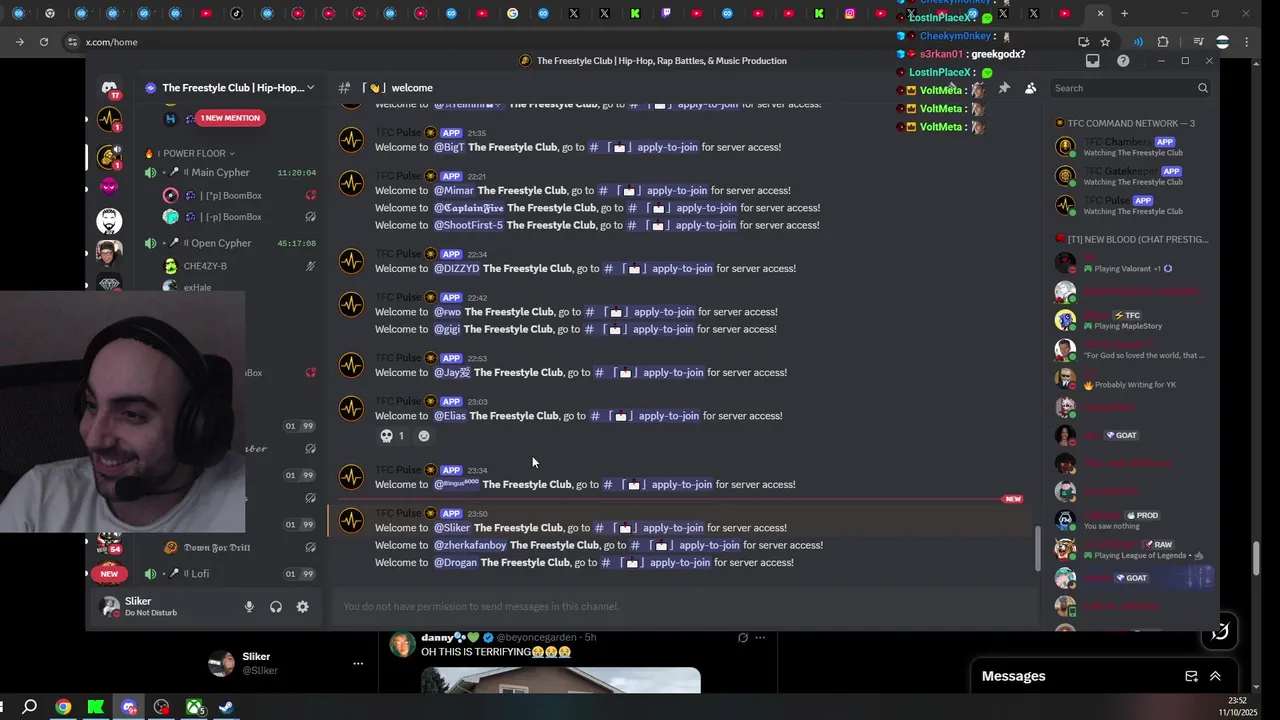Deafen audio with the headphones icon
1280x720 pixels.
276,607
